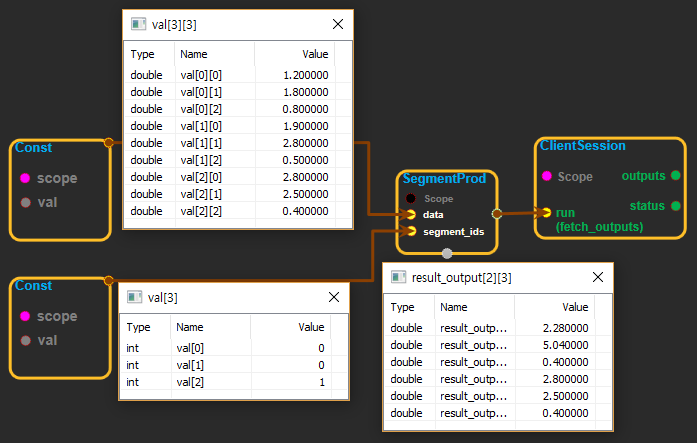Screen dimensions: 697x443
Task: Click the green status port on ClientSession
Action: pos(676,206)
